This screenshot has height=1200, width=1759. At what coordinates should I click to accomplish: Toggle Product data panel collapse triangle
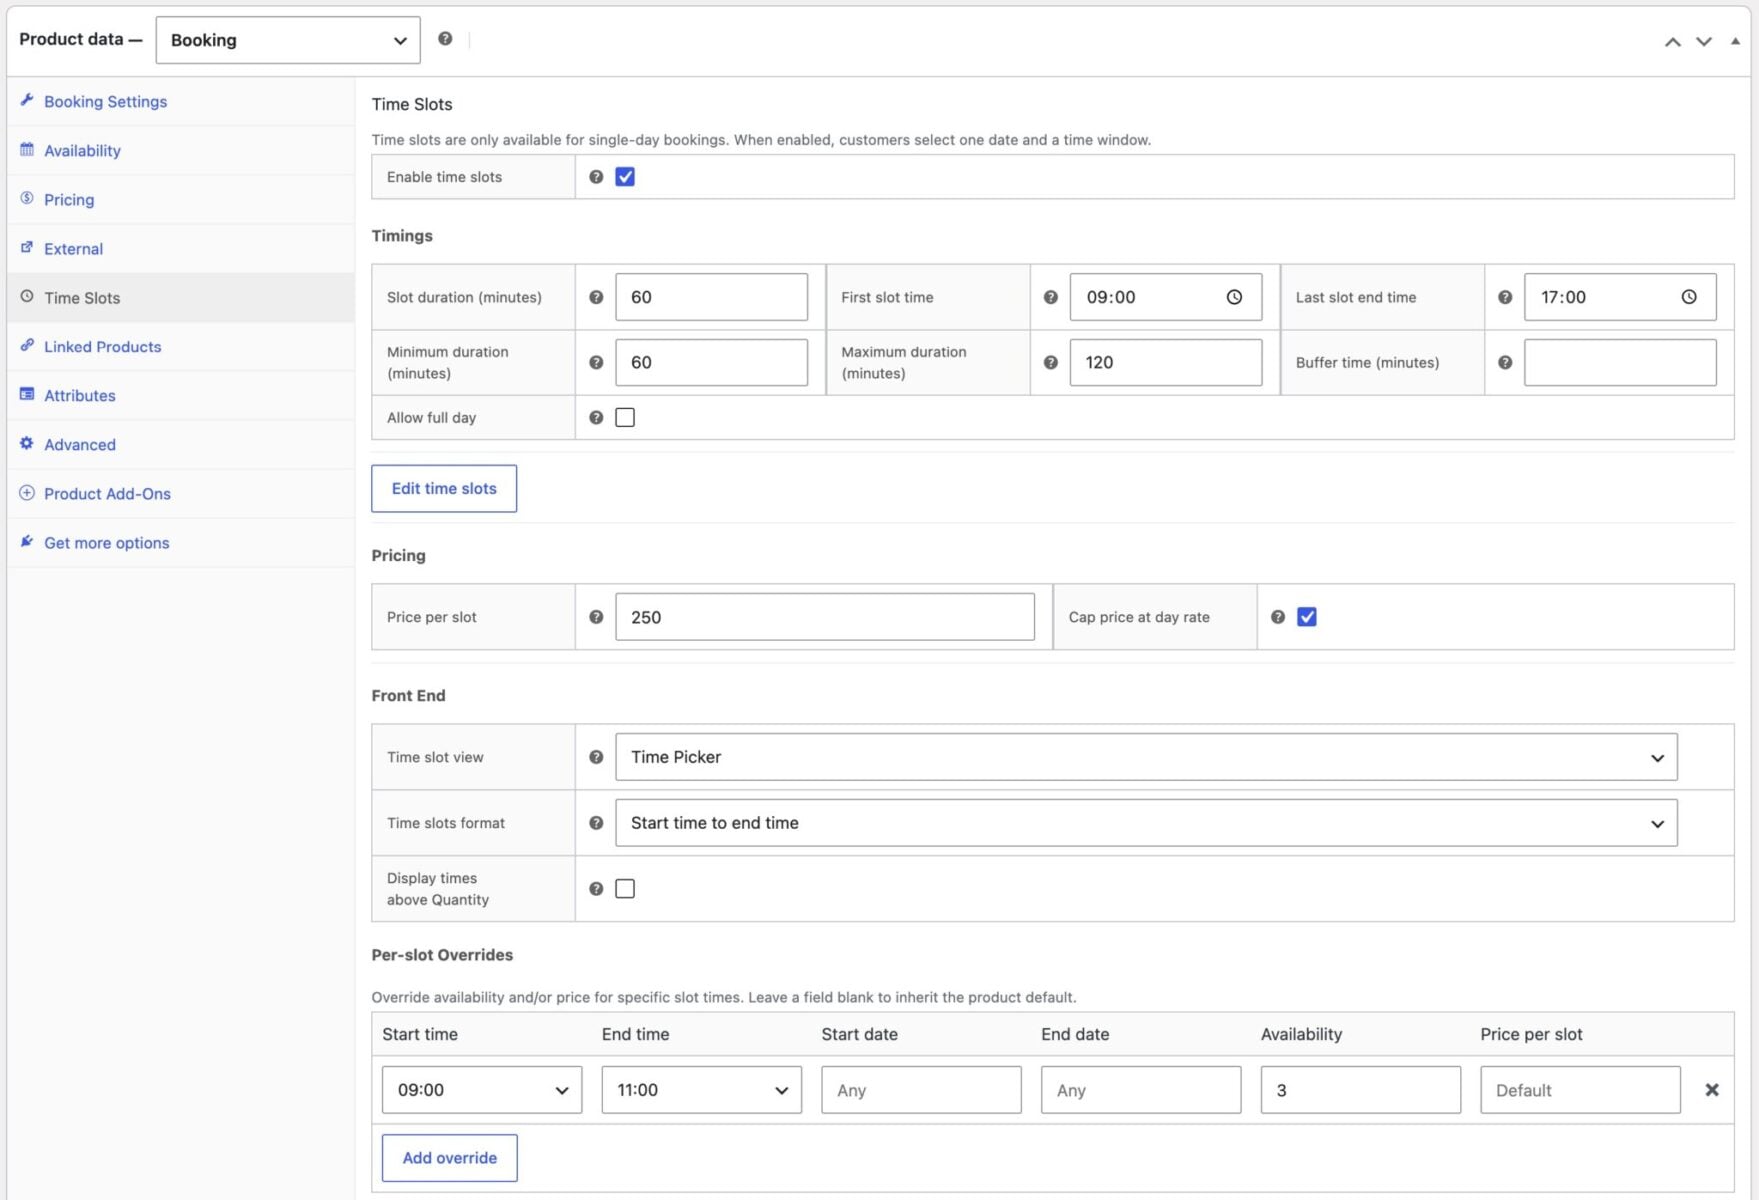1735,41
